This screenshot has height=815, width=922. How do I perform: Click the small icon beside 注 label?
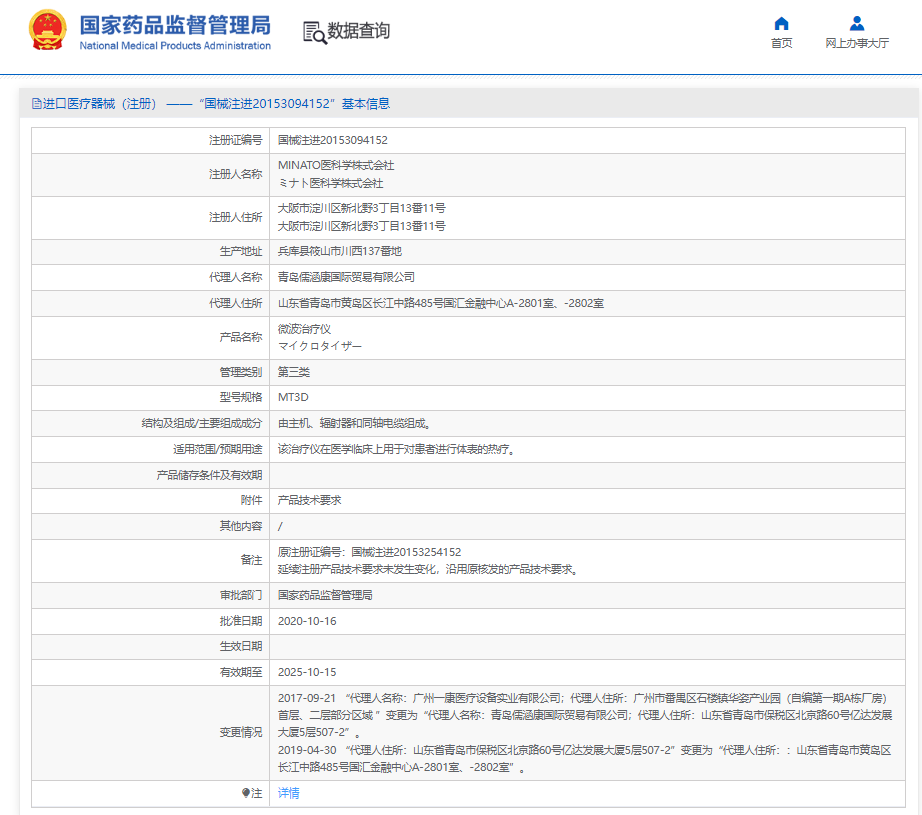pyautogui.click(x=246, y=793)
